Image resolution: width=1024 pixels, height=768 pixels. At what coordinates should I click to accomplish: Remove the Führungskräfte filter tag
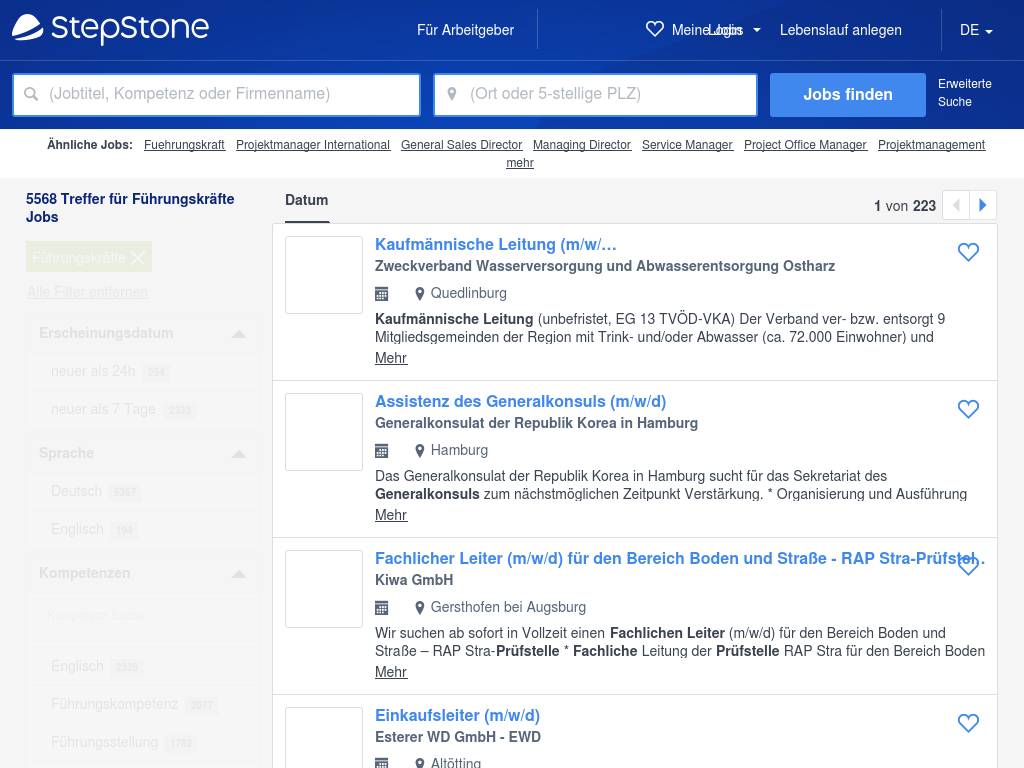[x=138, y=258]
